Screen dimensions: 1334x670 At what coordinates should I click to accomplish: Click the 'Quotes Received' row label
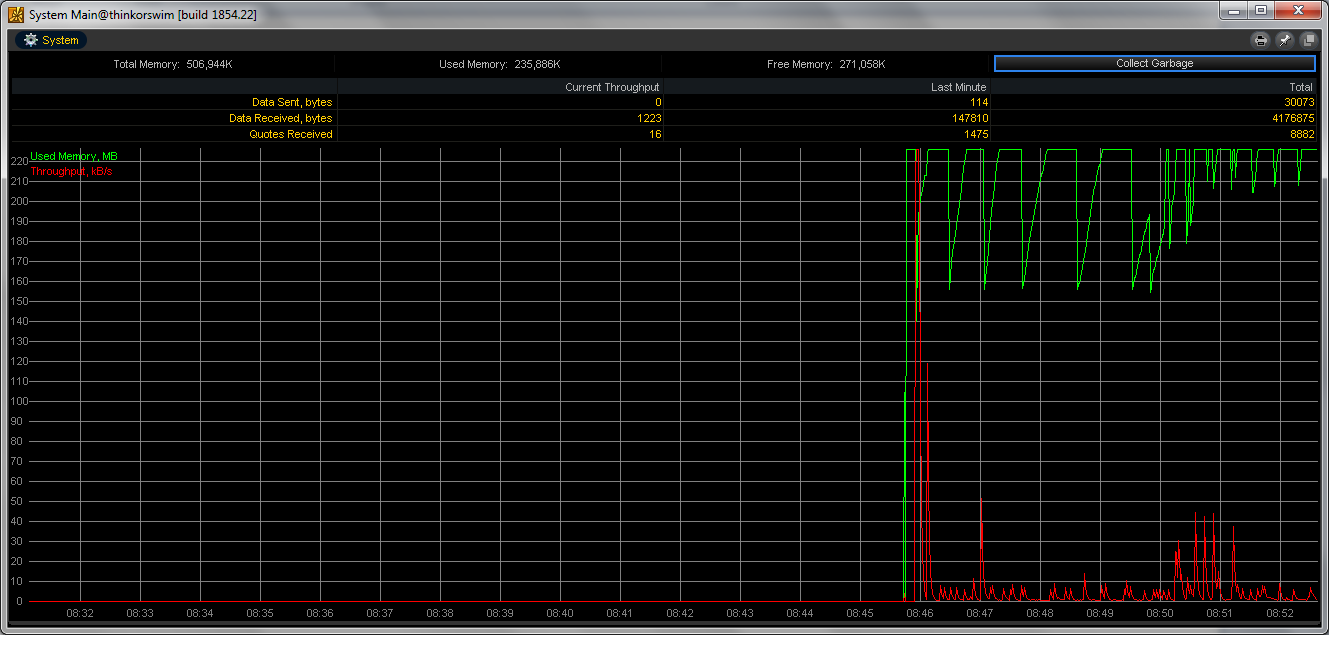coord(291,134)
